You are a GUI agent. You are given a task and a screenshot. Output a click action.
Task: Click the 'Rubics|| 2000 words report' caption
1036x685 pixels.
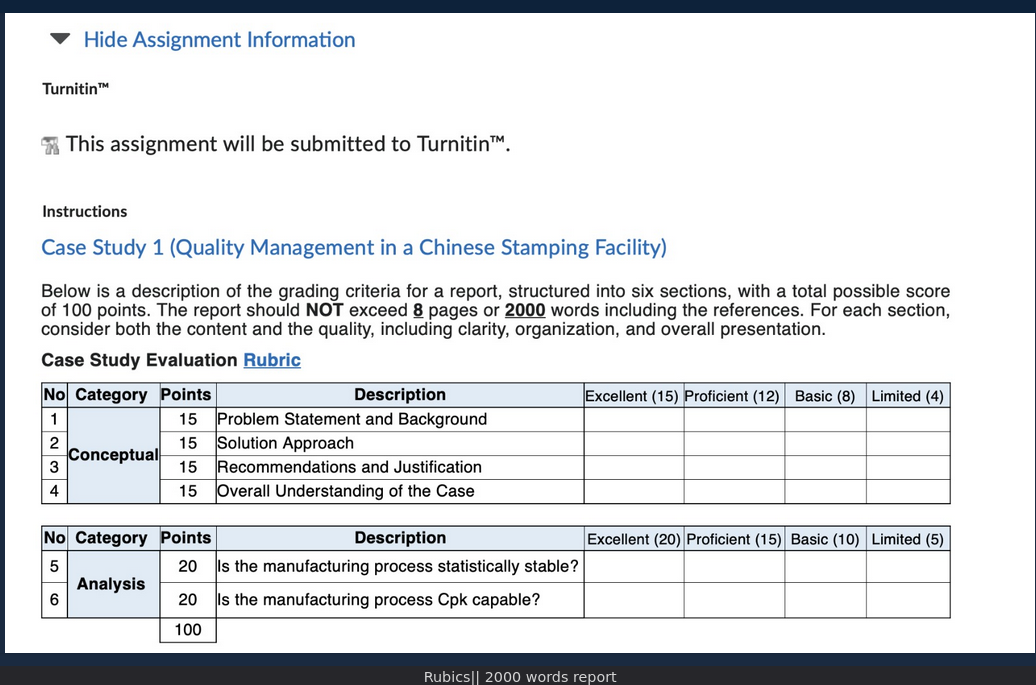(520, 677)
